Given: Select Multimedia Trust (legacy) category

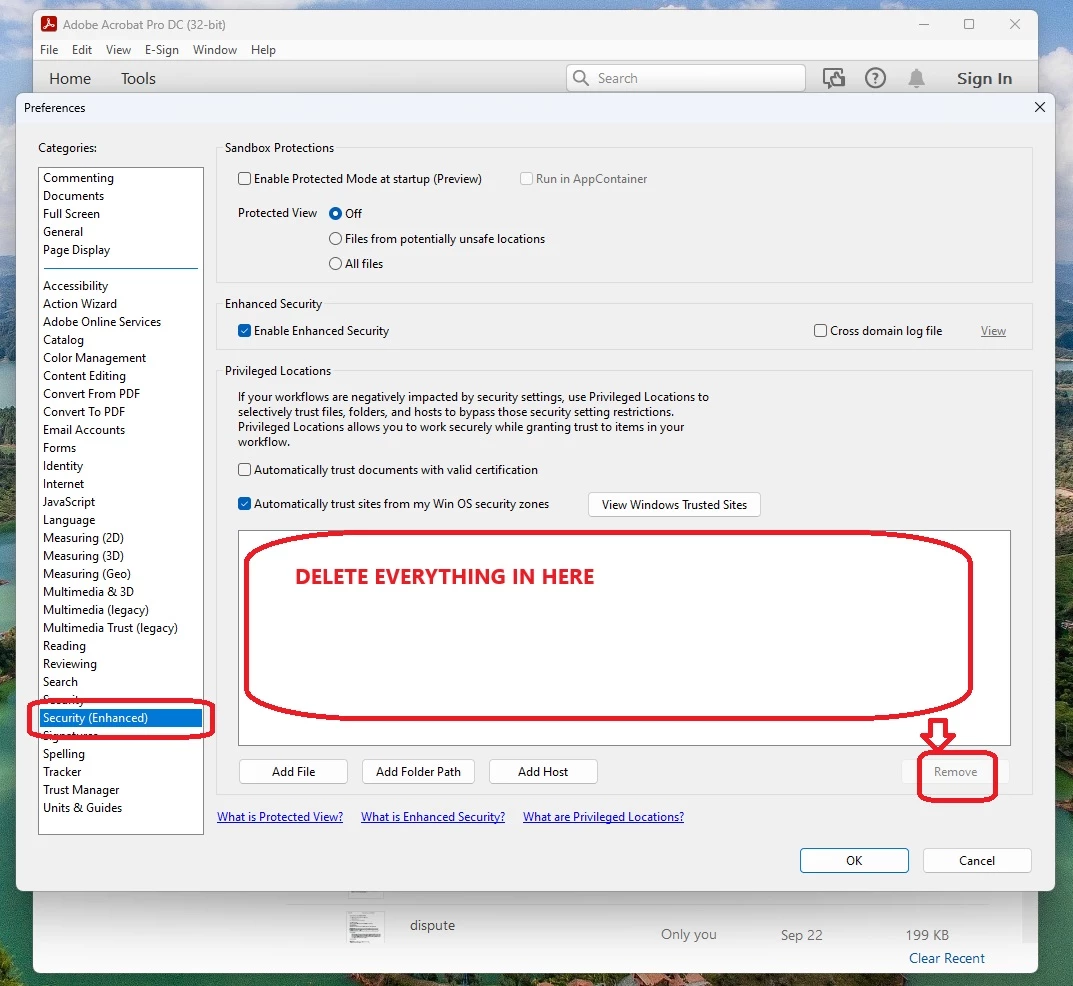Looking at the screenshot, I should point(120,627).
